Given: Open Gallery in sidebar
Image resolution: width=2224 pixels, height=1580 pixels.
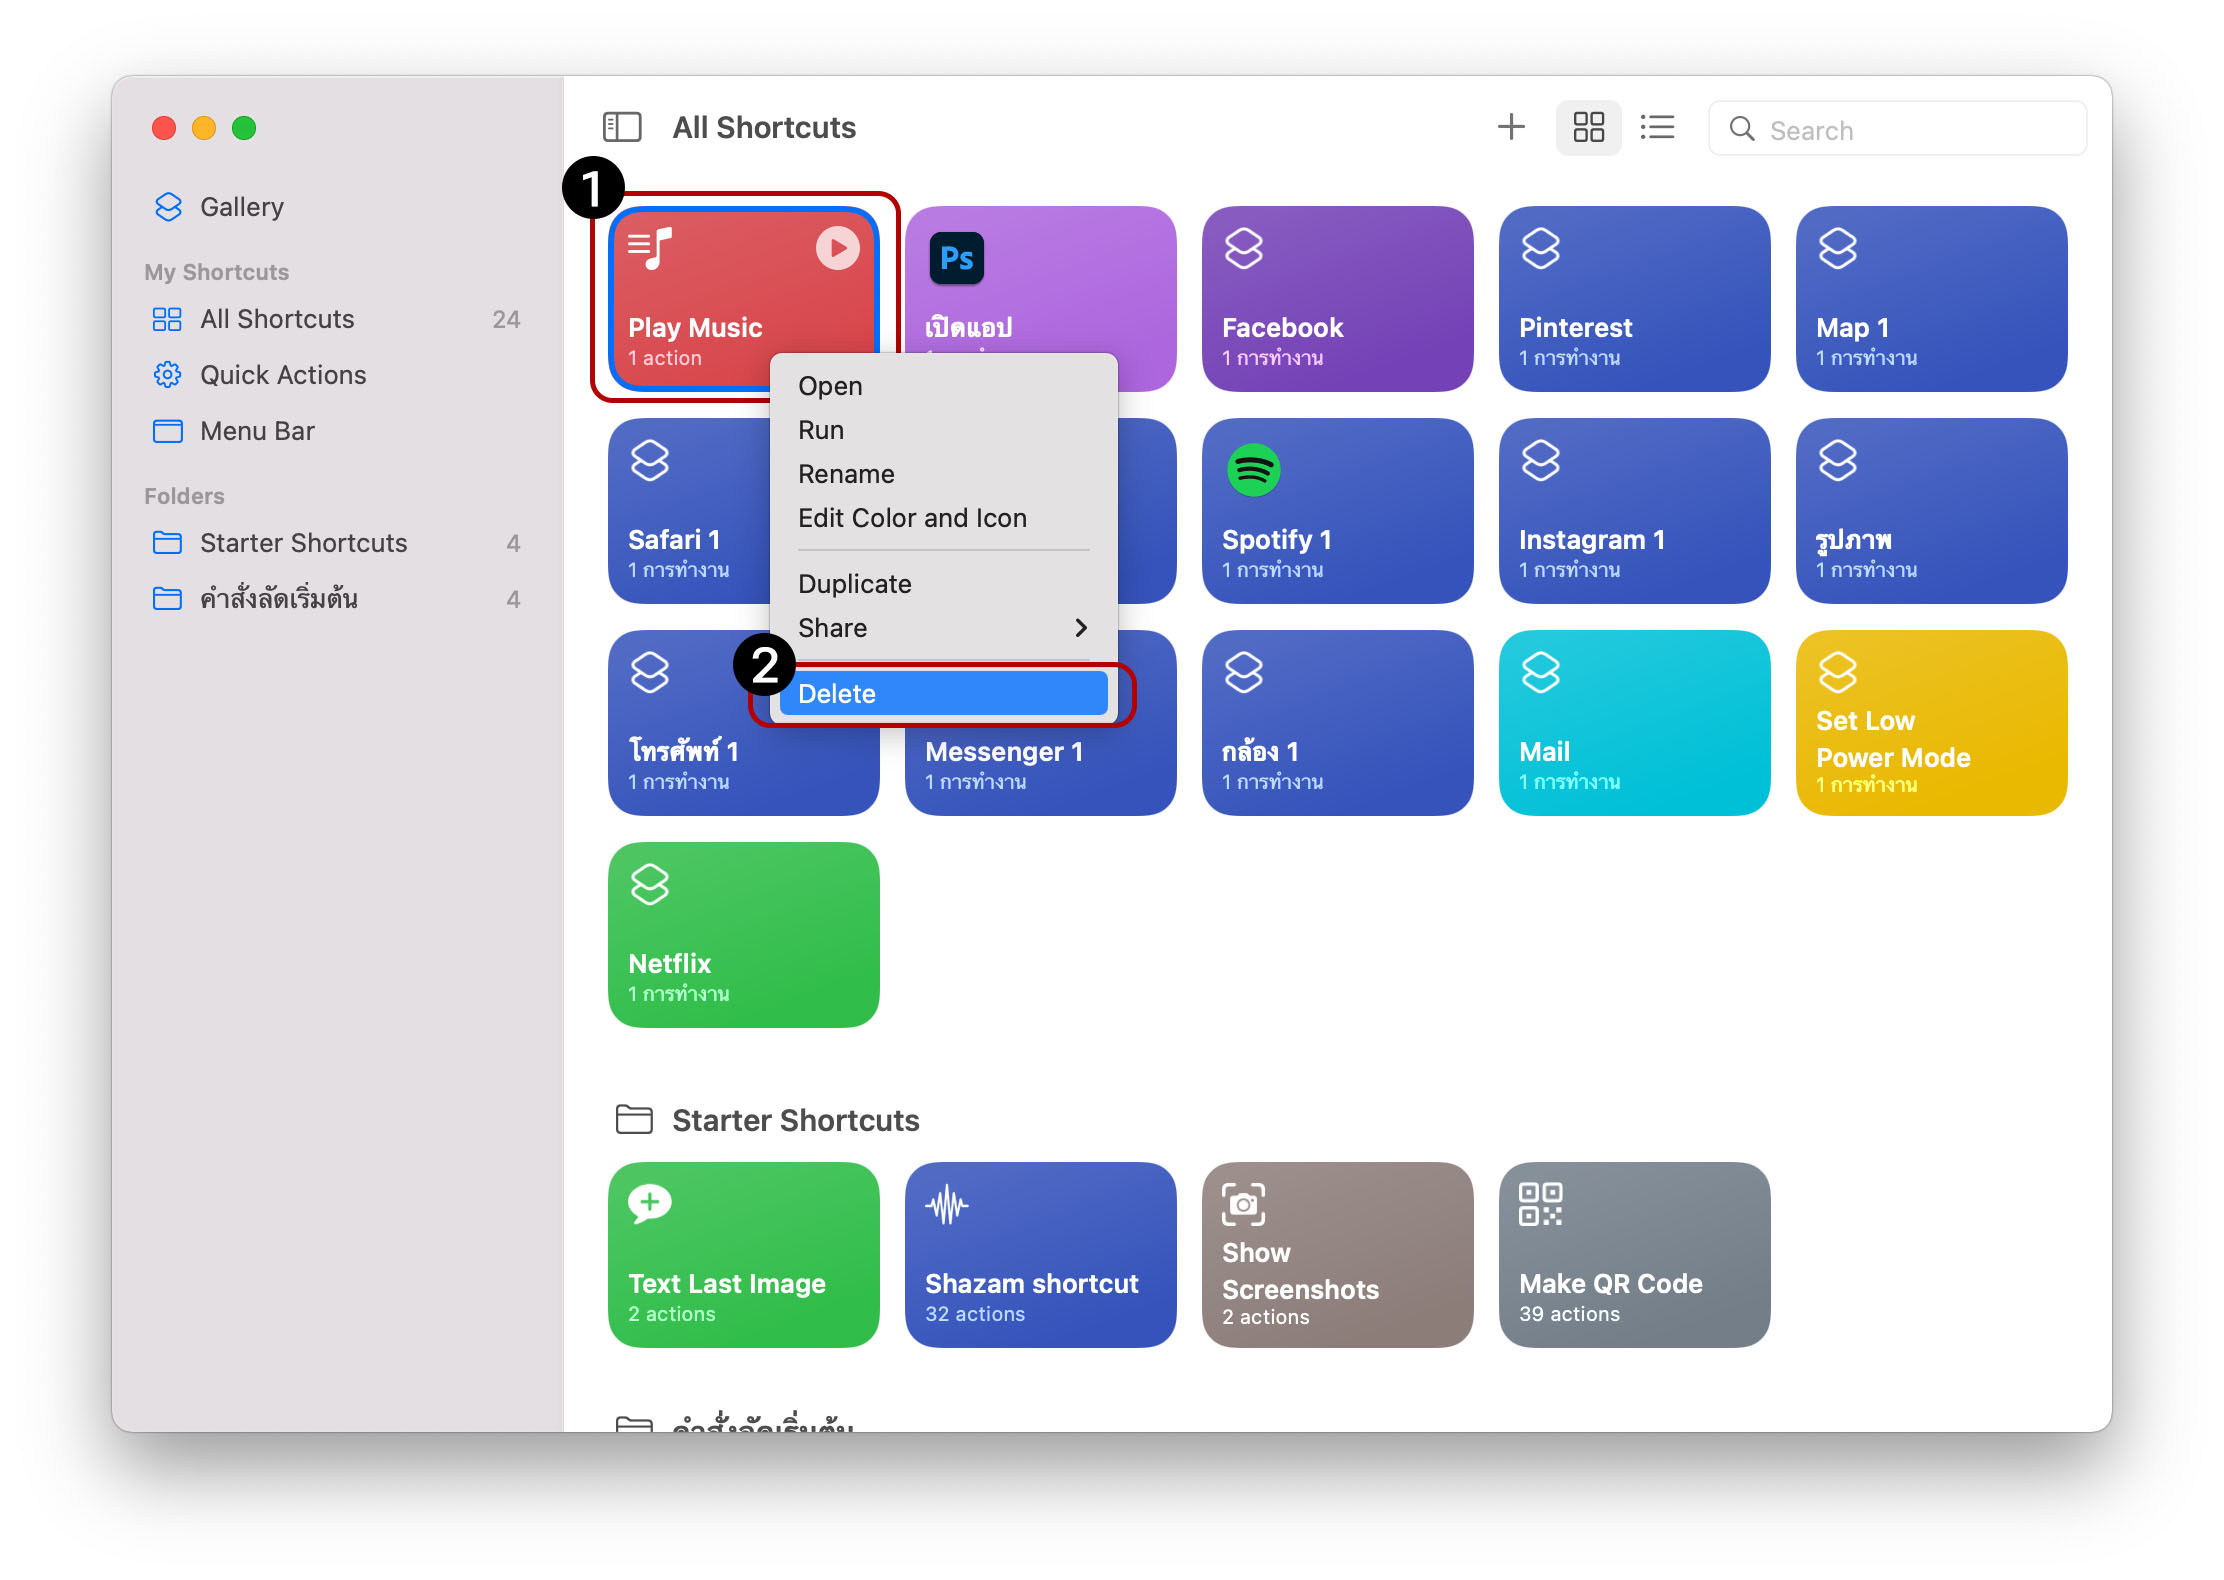Looking at the screenshot, I should click(241, 207).
